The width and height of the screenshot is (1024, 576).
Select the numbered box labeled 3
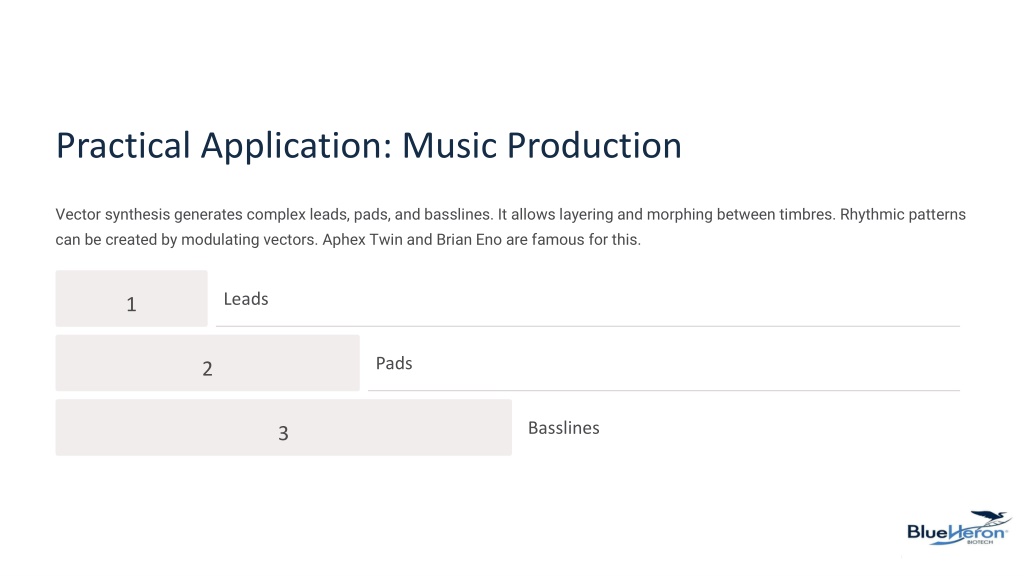[283, 428]
